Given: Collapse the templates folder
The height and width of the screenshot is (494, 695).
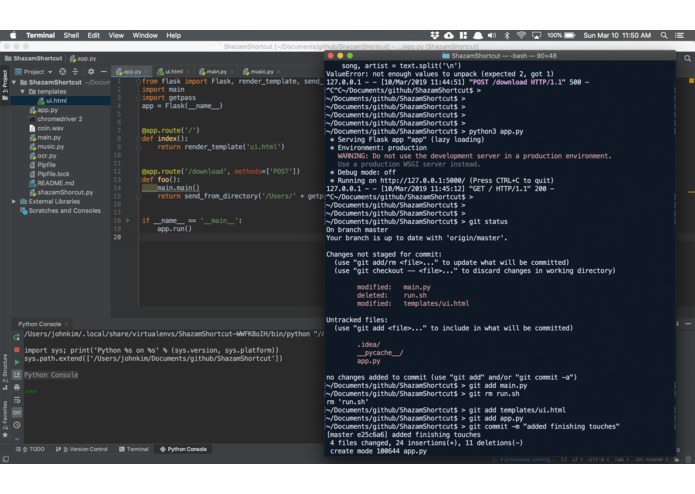Looking at the screenshot, I should click(23, 92).
